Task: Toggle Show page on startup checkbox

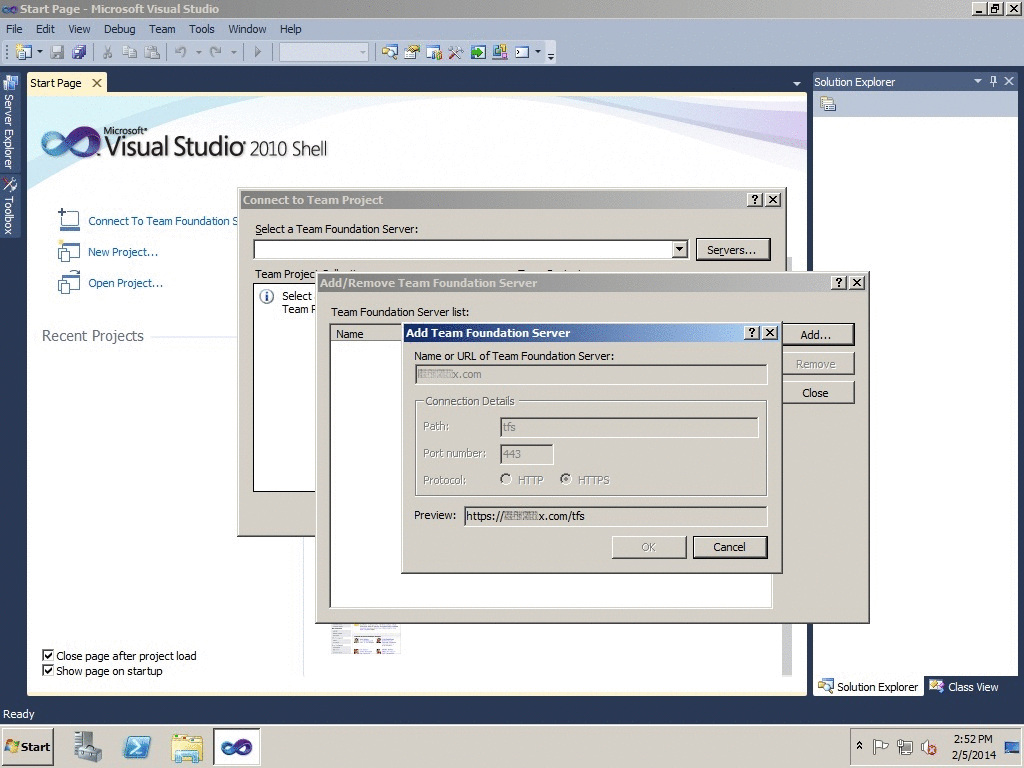Action: click(x=48, y=670)
